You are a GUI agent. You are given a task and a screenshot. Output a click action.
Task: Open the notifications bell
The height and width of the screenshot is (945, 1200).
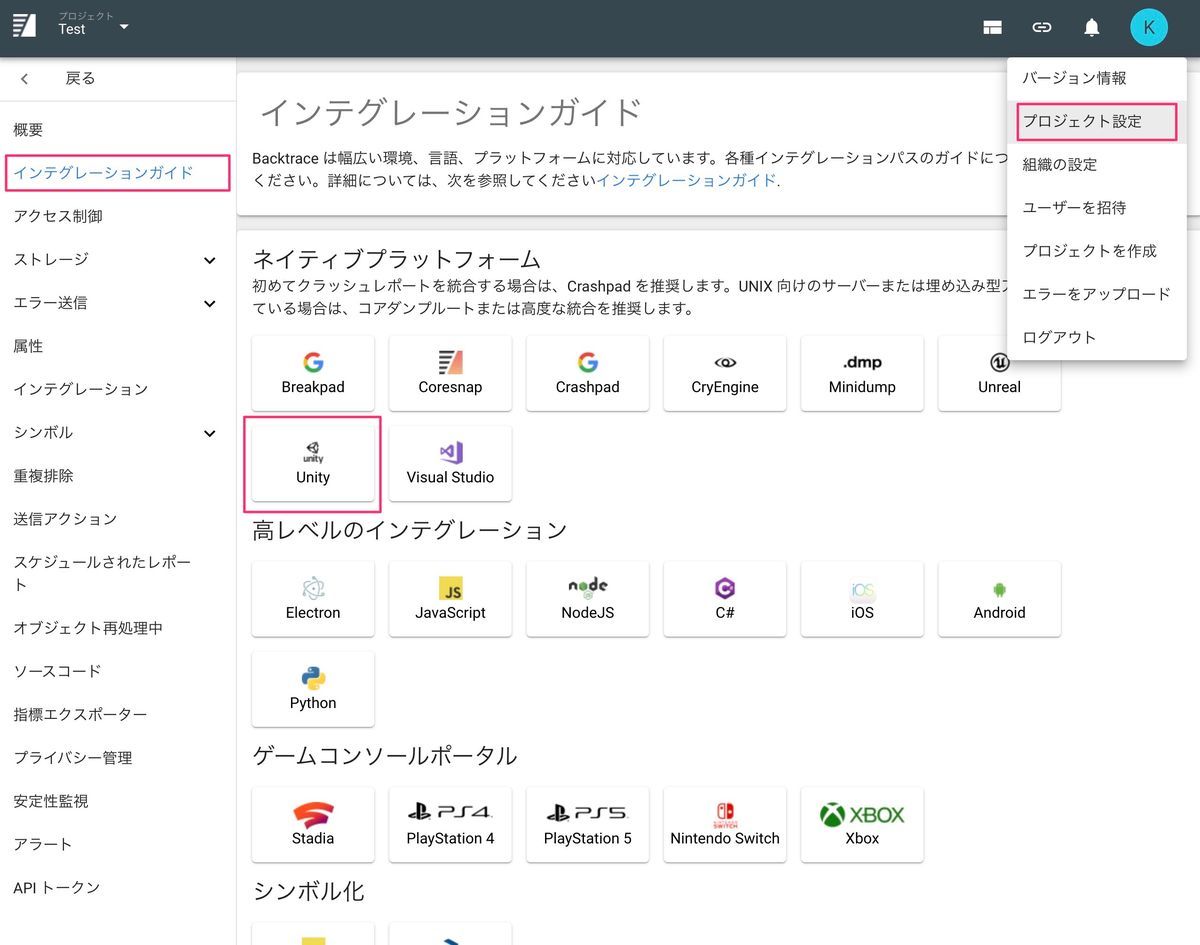click(x=1092, y=27)
